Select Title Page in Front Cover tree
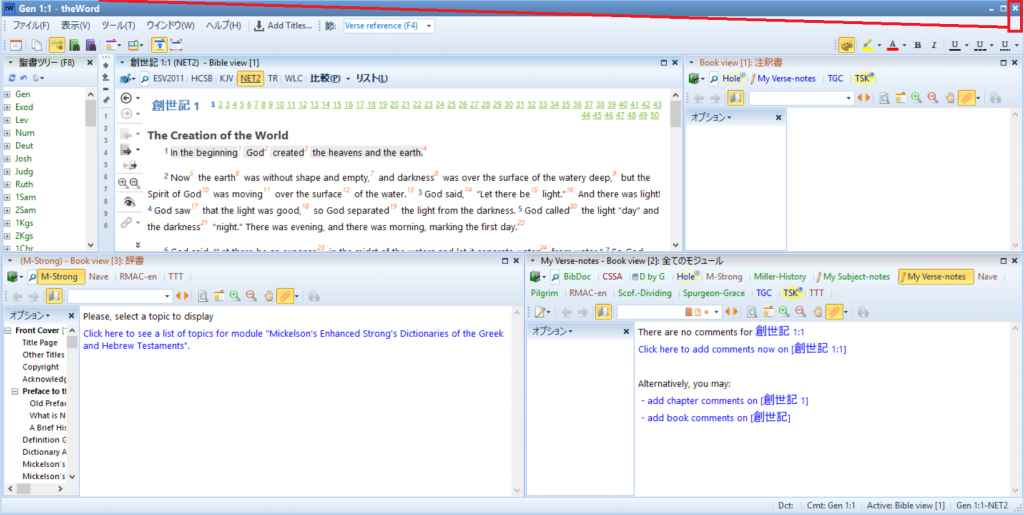Viewport: 1024px width, 515px height. [40, 342]
